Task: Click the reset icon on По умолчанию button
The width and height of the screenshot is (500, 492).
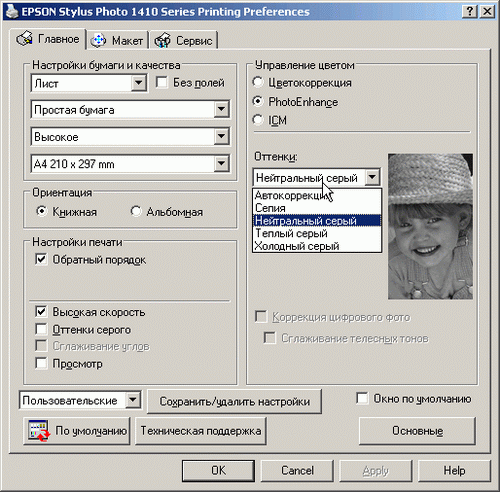Action: [39, 431]
